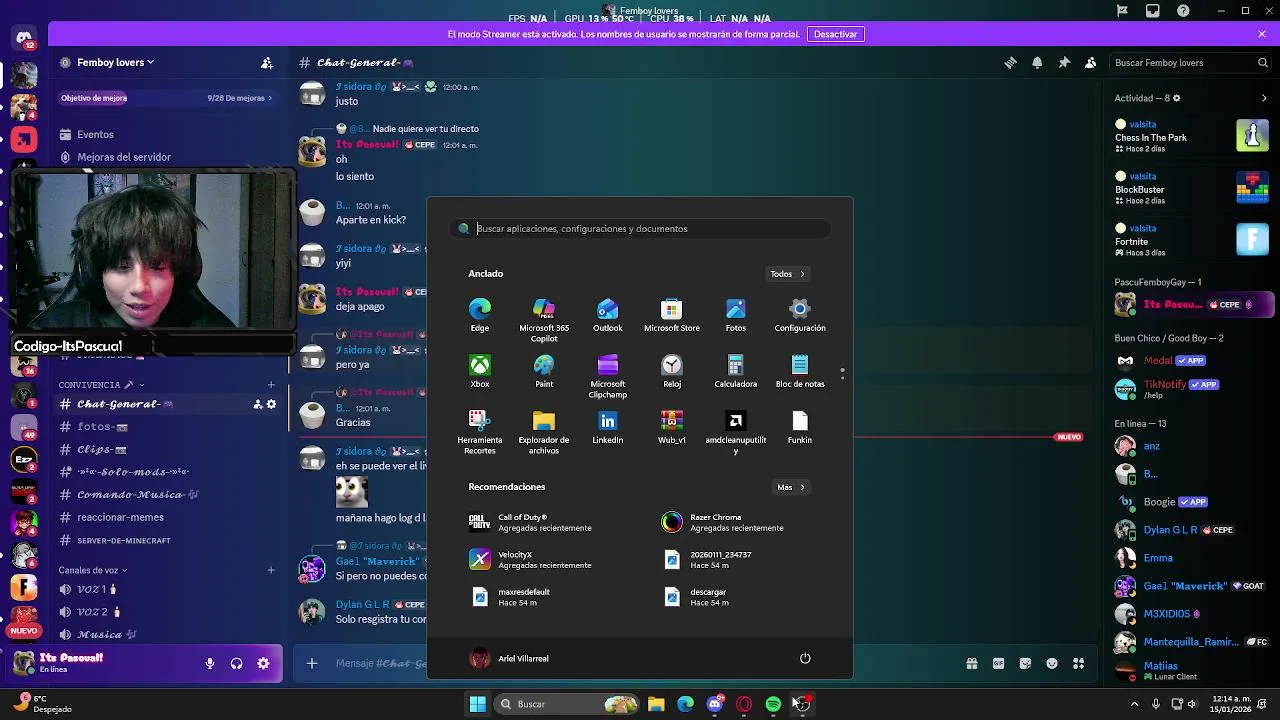The width and height of the screenshot is (1280, 720).
Task: Open volume control in system tray
Action: (x=1192, y=704)
